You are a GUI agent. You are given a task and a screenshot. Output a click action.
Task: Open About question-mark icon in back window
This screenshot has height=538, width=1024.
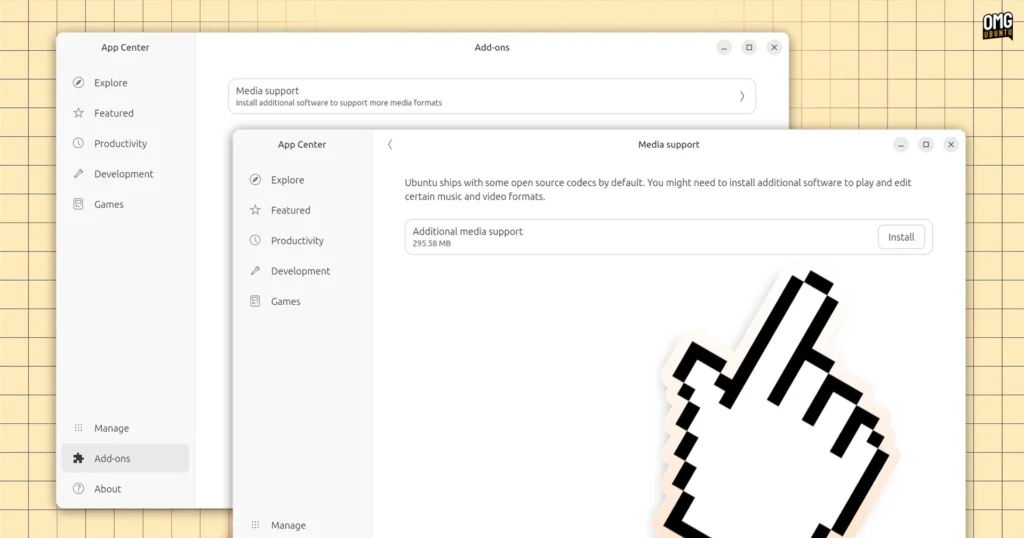[x=78, y=488]
